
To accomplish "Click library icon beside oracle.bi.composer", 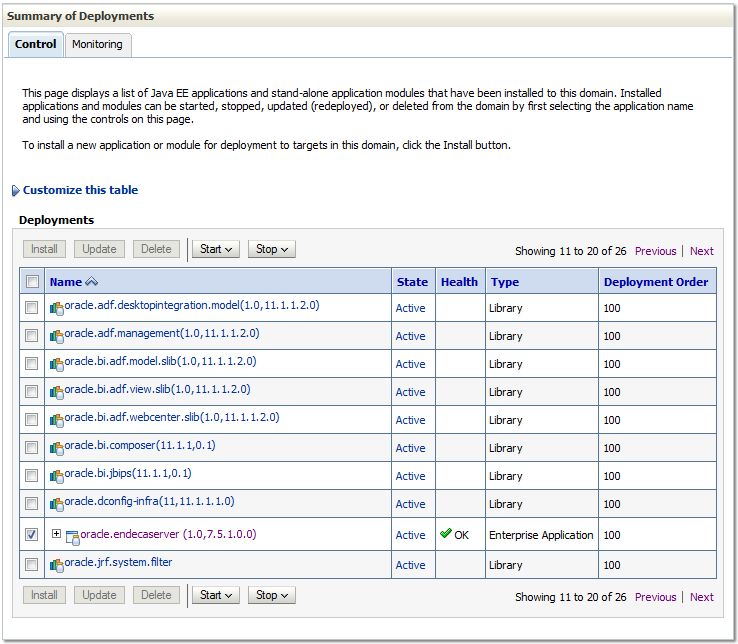I will point(56,448).
